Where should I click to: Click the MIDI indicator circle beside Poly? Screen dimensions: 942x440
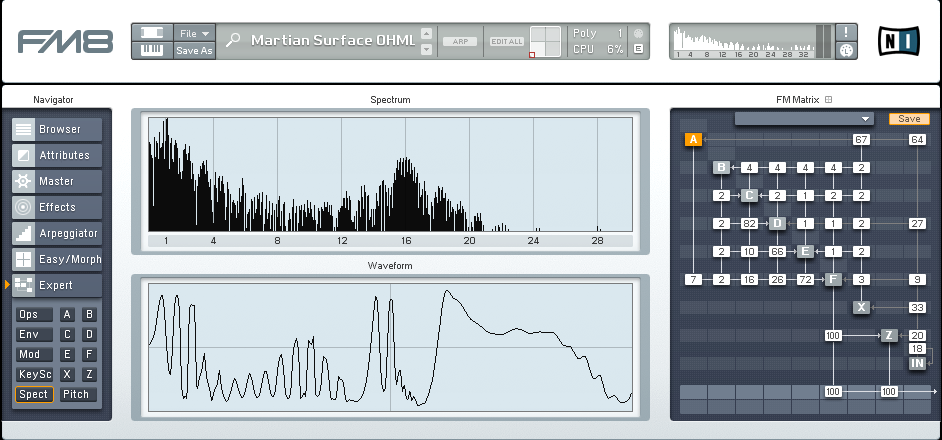coord(638,34)
